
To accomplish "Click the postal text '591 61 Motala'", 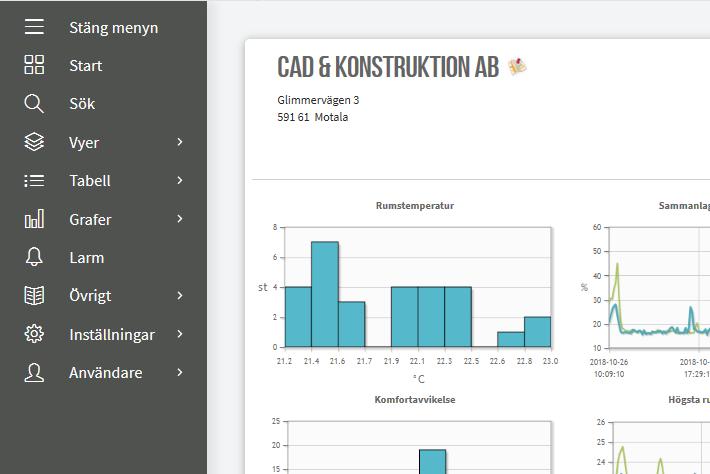I will [312, 117].
